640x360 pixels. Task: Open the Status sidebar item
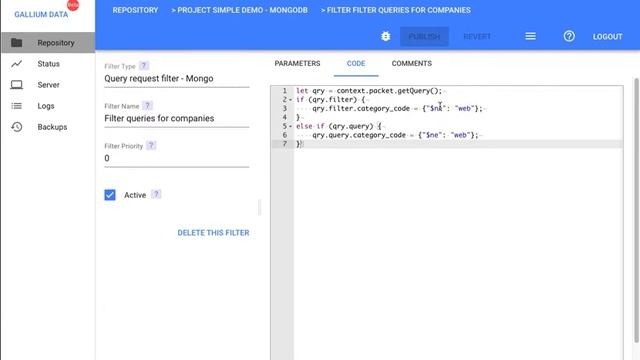(48, 64)
